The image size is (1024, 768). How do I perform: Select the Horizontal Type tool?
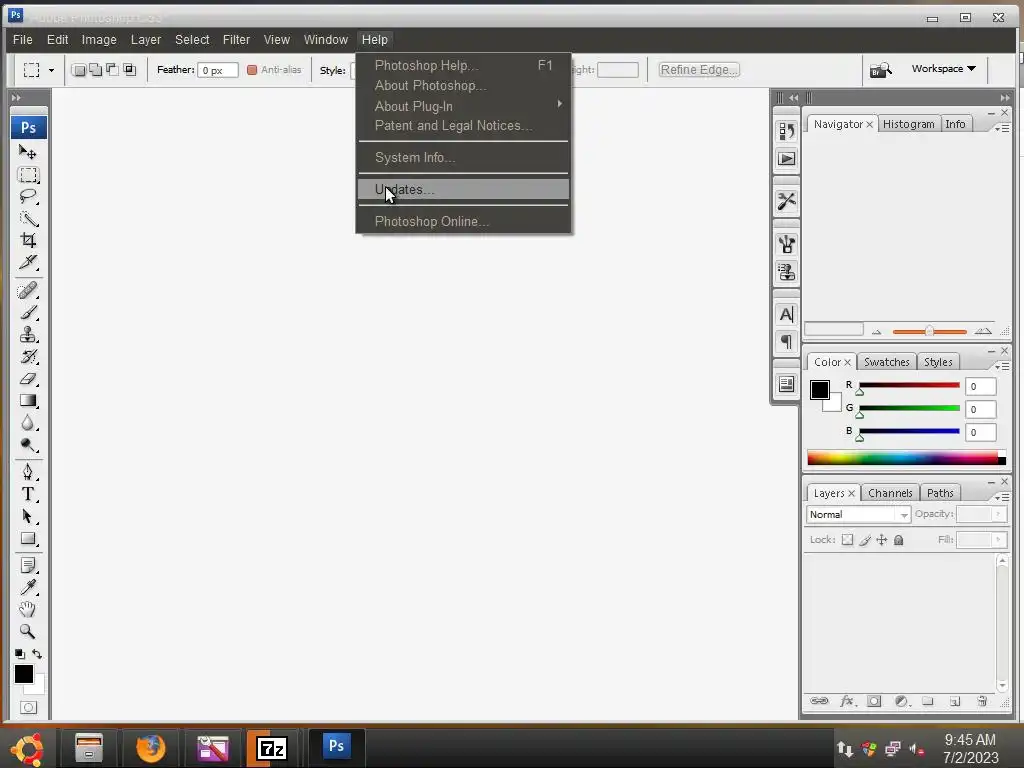28,494
